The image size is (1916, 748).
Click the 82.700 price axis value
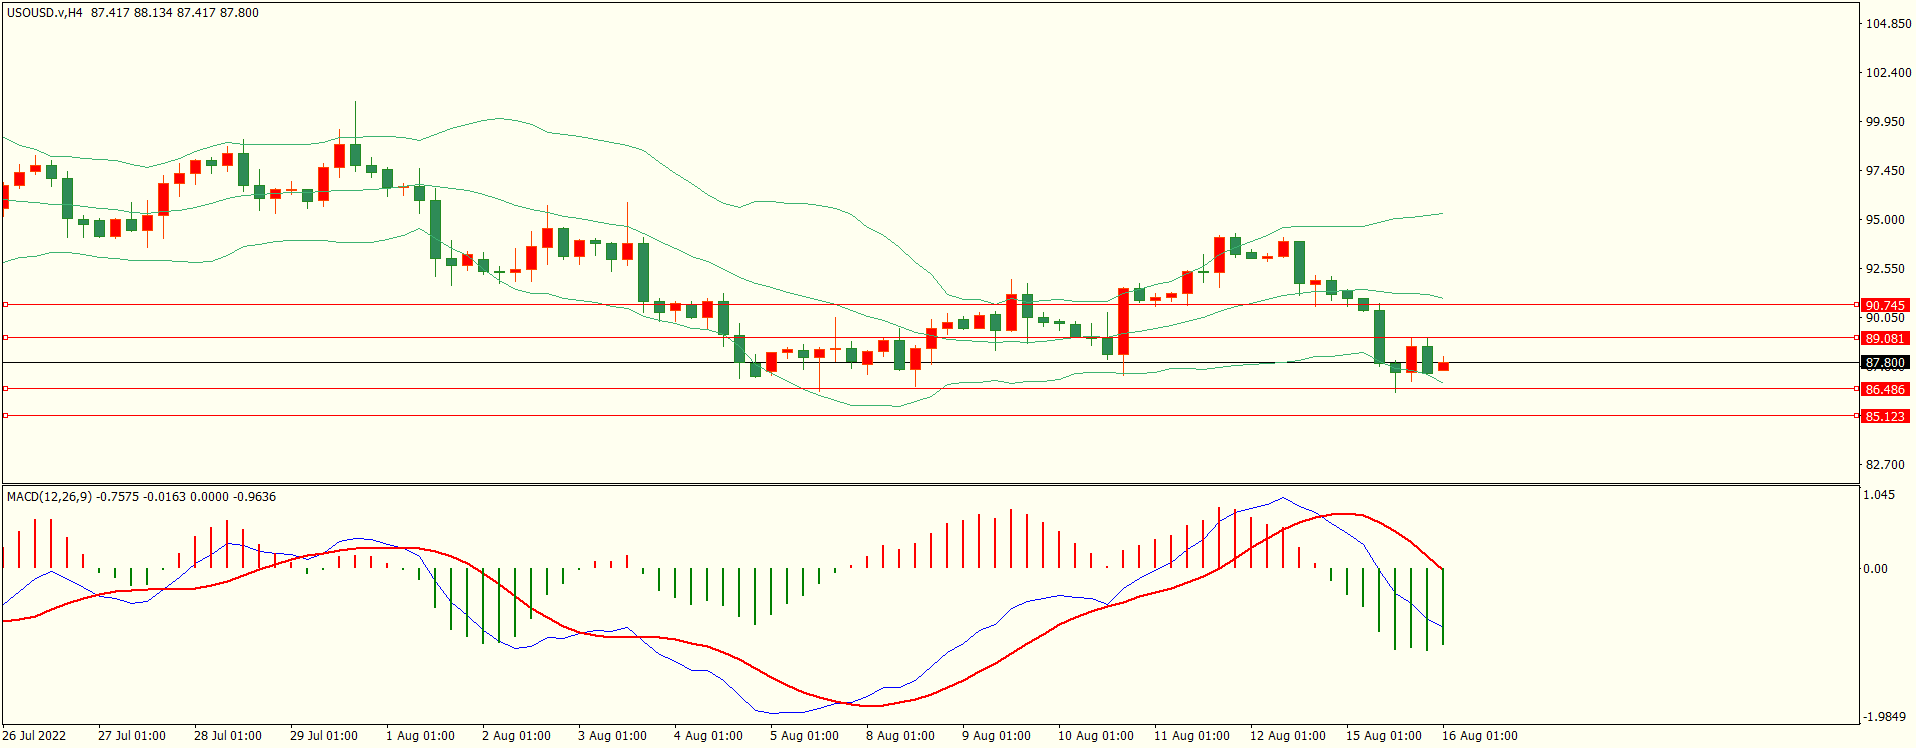click(1885, 465)
